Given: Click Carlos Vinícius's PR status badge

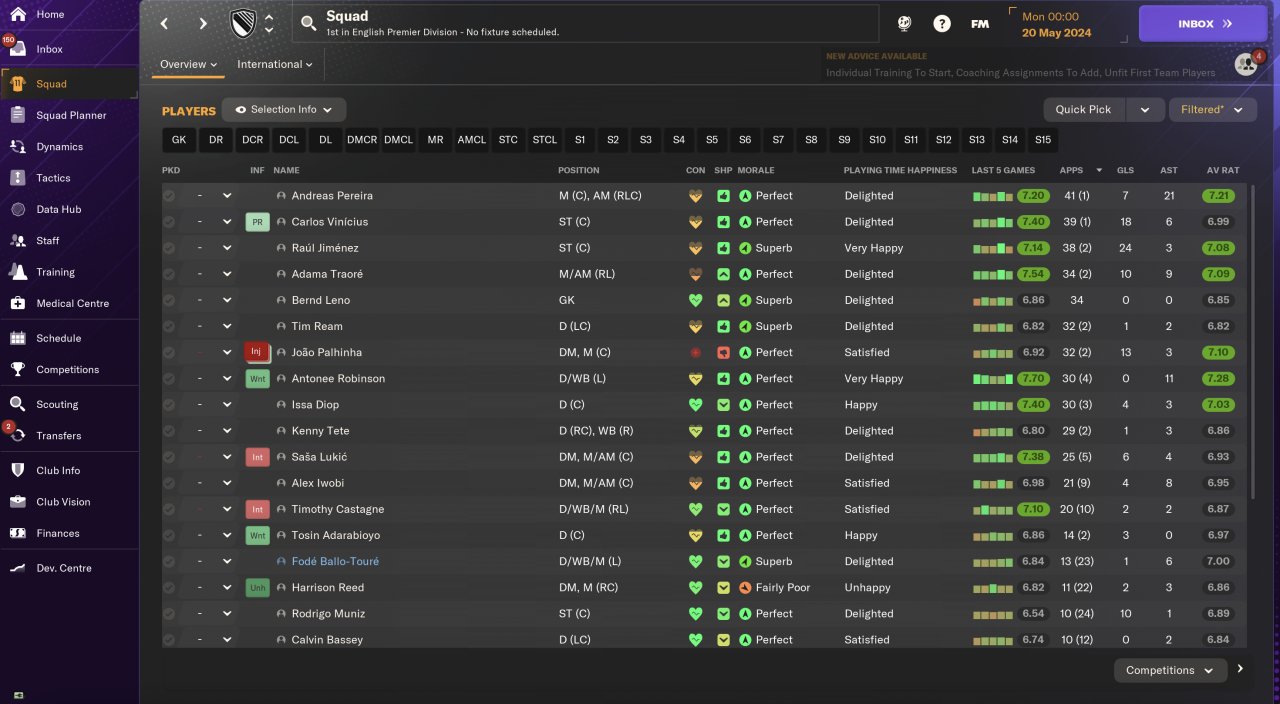Looking at the screenshot, I should (x=258, y=222).
